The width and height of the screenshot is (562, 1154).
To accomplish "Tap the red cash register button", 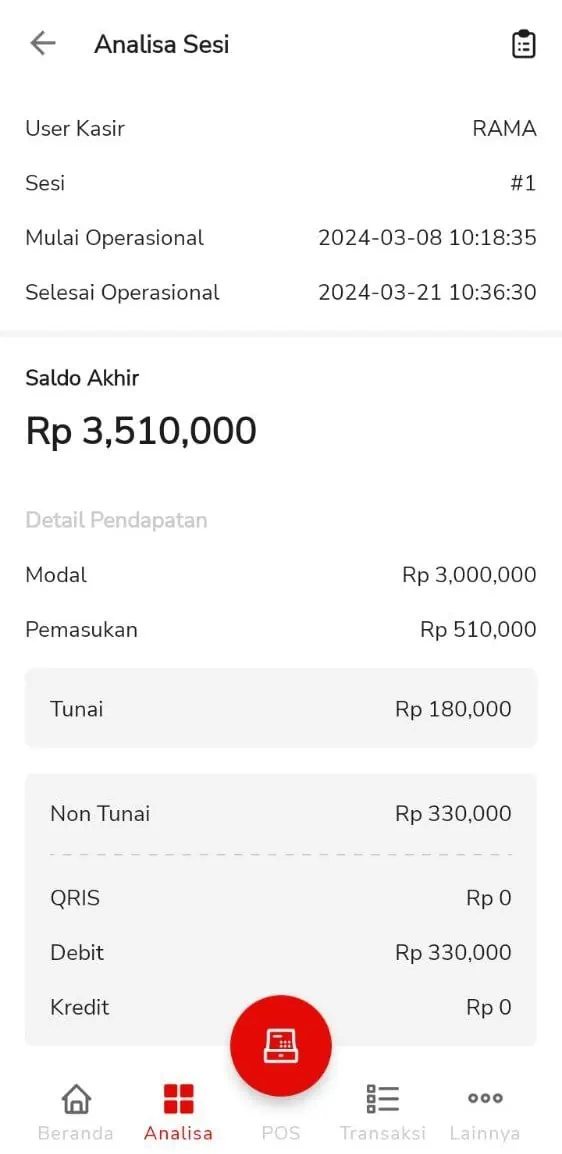I will 281,1045.
